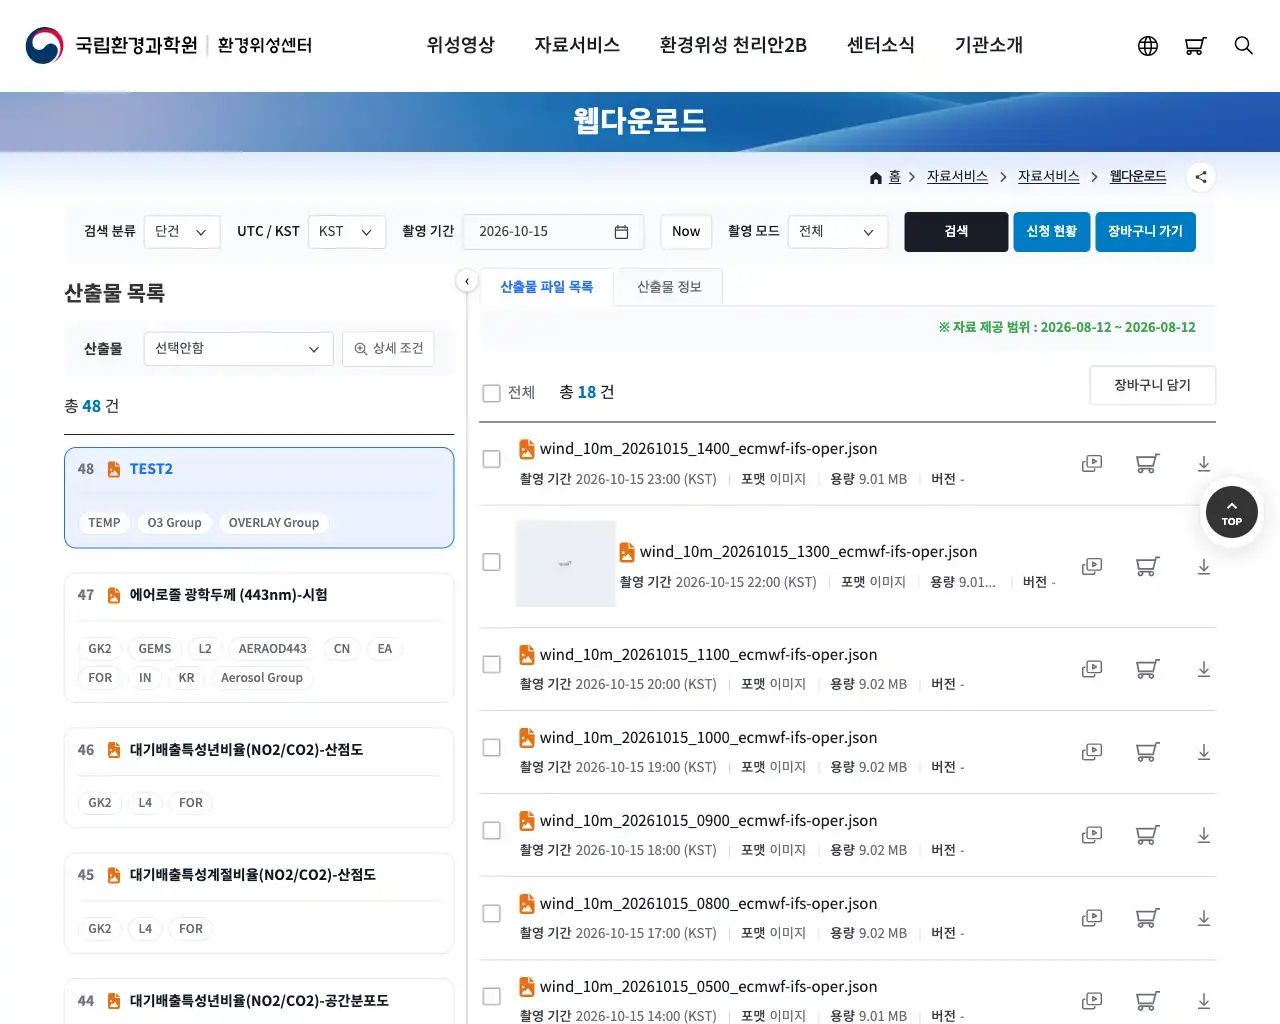The image size is (1280, 1024).
Task: Check the 전체 select-all checkbox
Action: coord(491,393)
